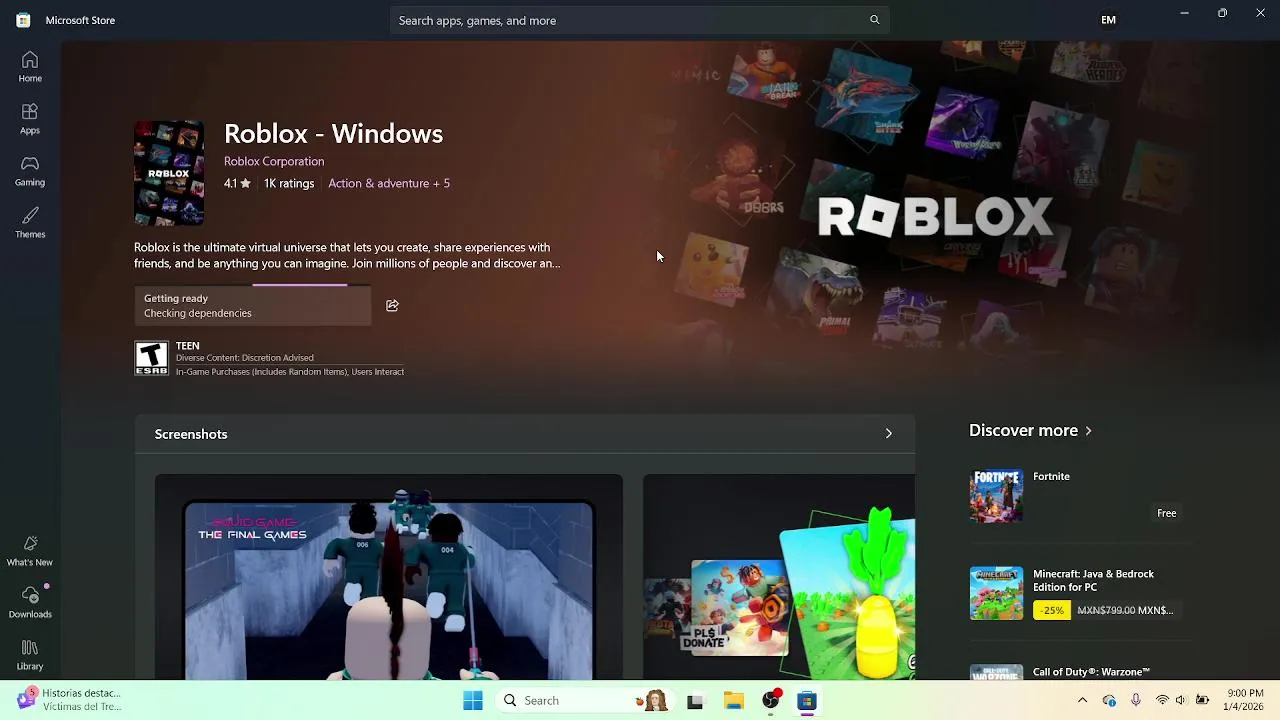1280x720 pixels.
Task: Expand Action & adventure + 5 categories
Action: click(x=389, y=184)
